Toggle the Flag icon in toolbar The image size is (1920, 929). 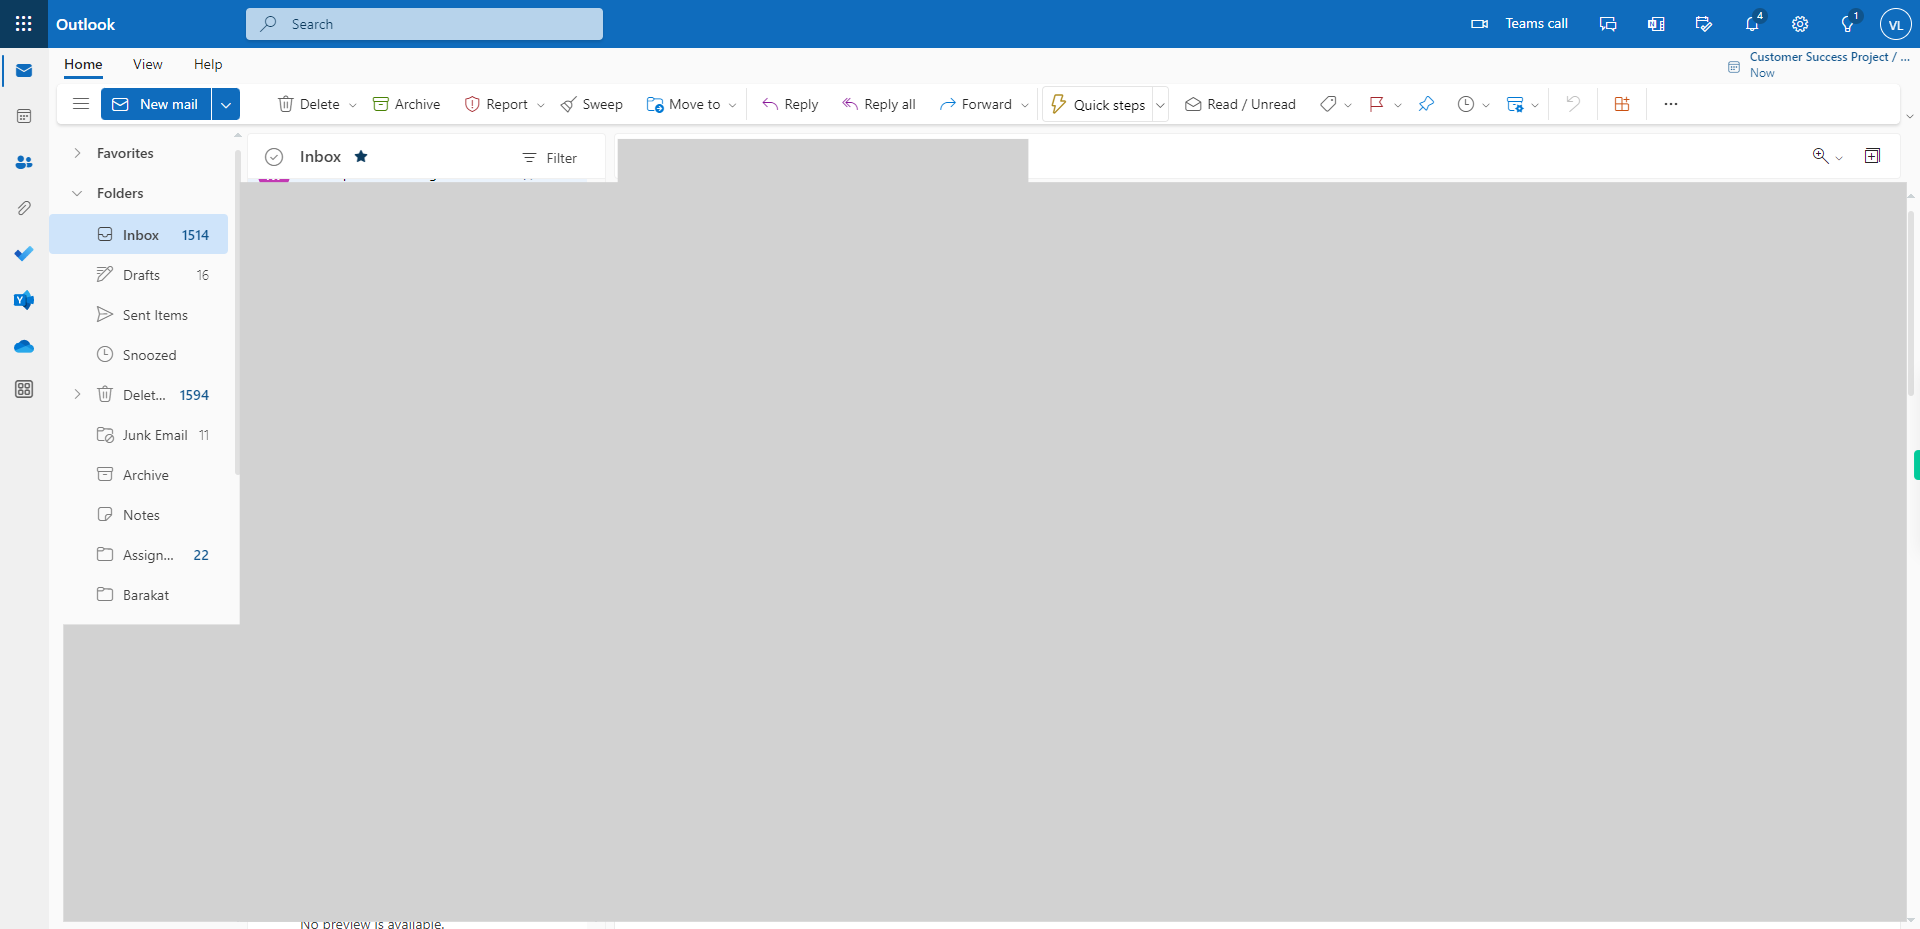tap(1377, 104)
